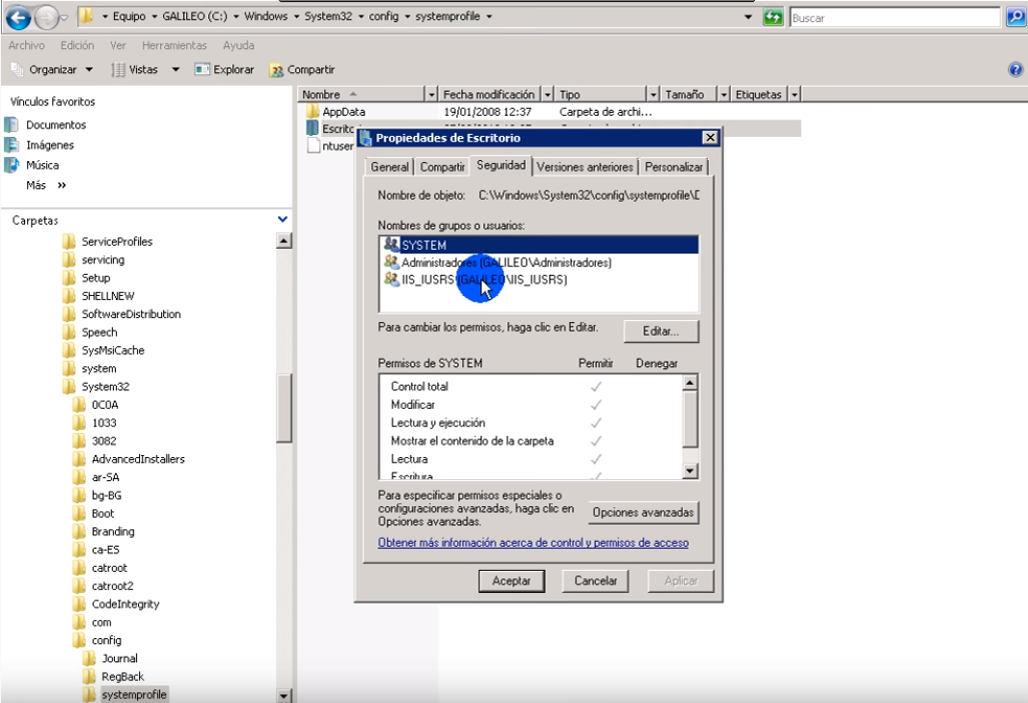Click the Opciones avanzadas button
1028x703 pixels.
tap(643, 512)
